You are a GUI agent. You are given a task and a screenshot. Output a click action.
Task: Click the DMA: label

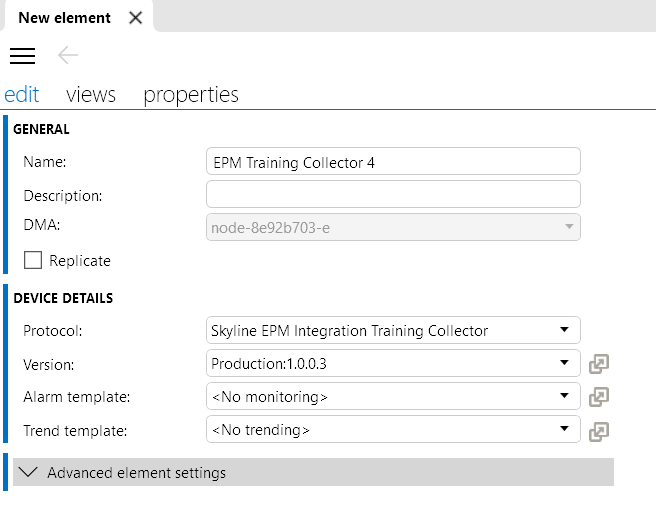[42, 225]
